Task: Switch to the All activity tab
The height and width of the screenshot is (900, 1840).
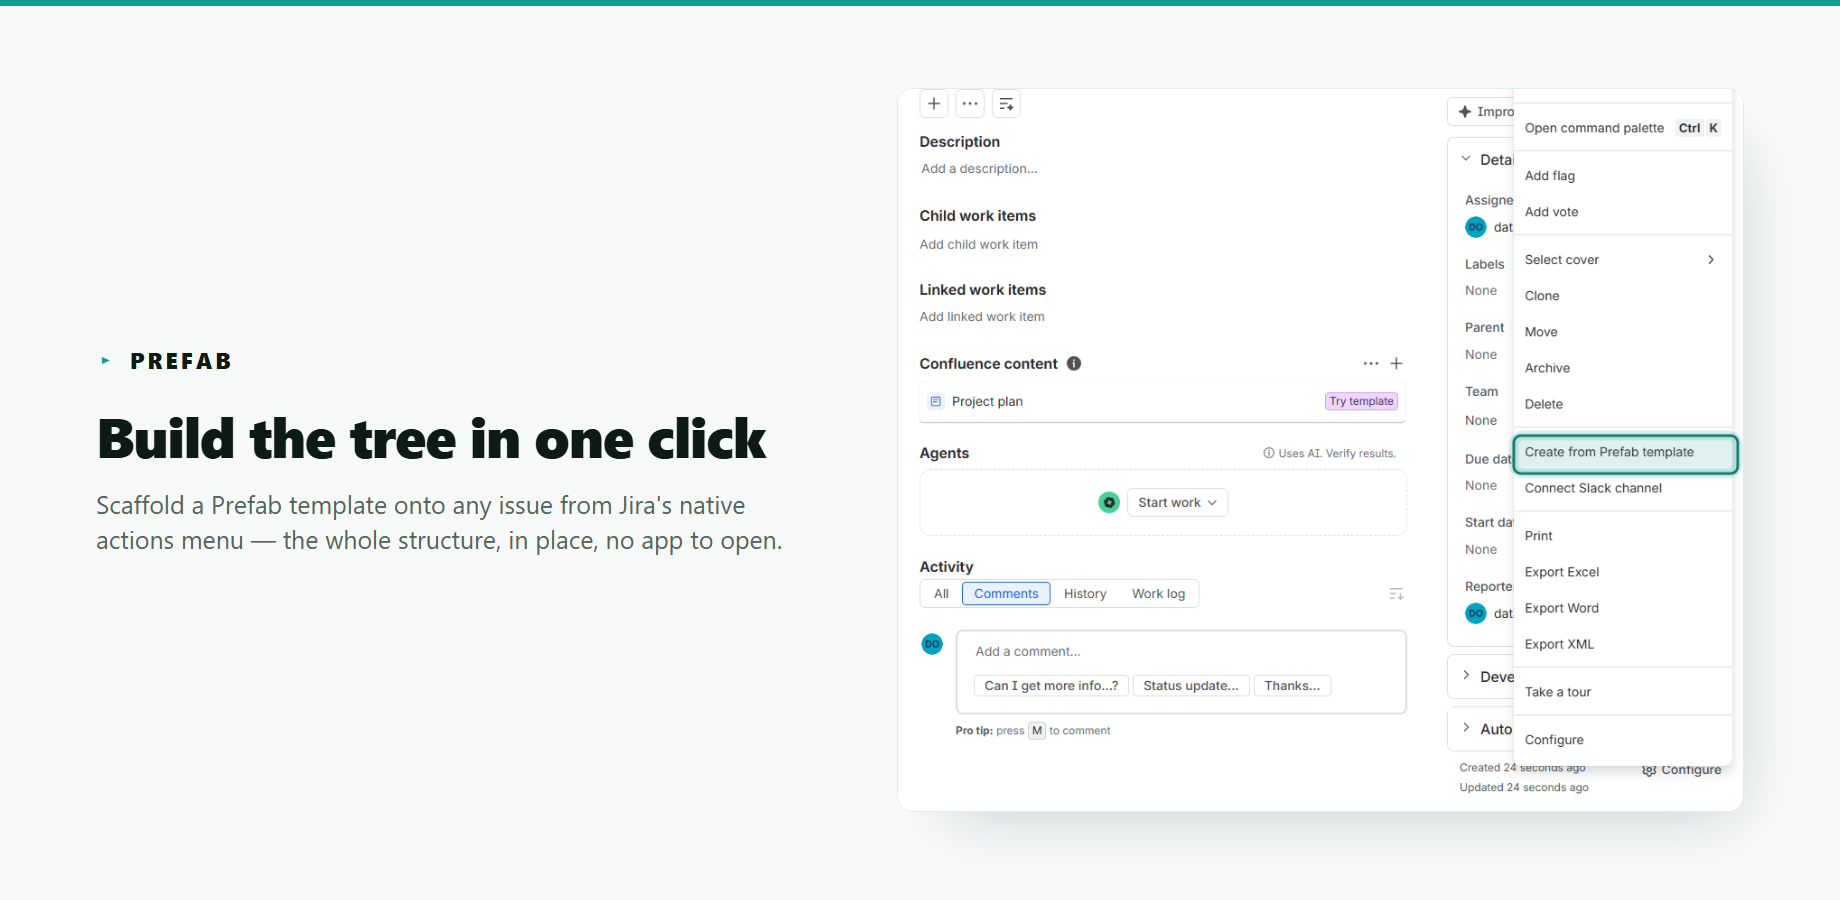Action: tap(941, 594)
